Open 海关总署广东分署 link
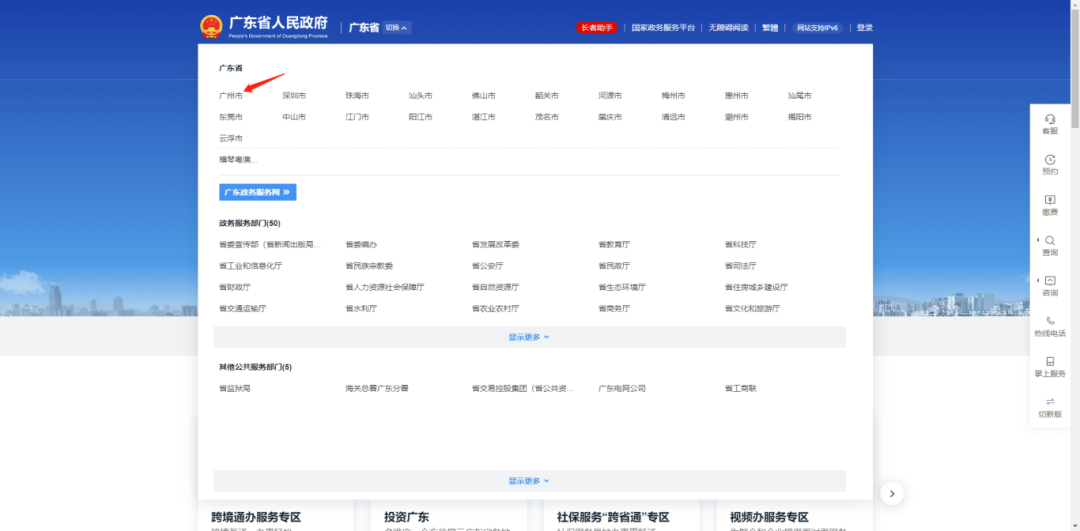Screen dimensions: 1080x531 377,388
